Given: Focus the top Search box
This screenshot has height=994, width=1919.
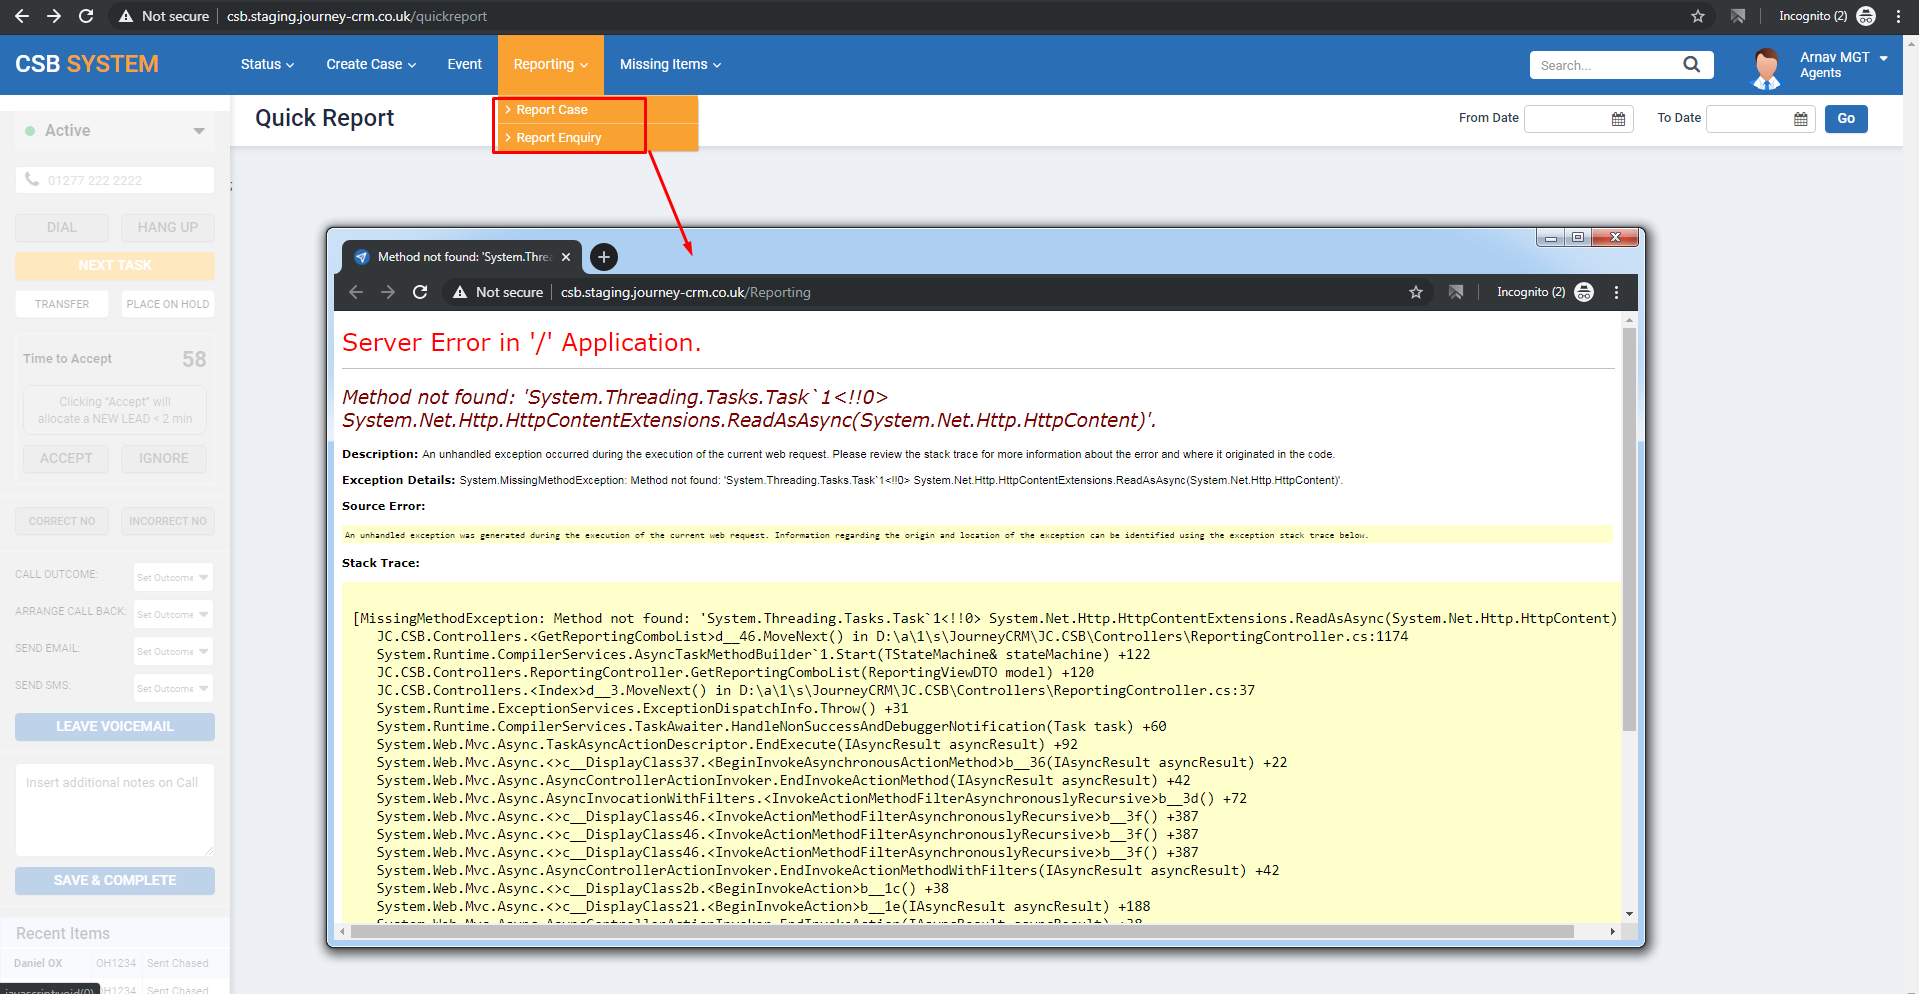Looking at the screenshot, I should tap(1604, 65).
